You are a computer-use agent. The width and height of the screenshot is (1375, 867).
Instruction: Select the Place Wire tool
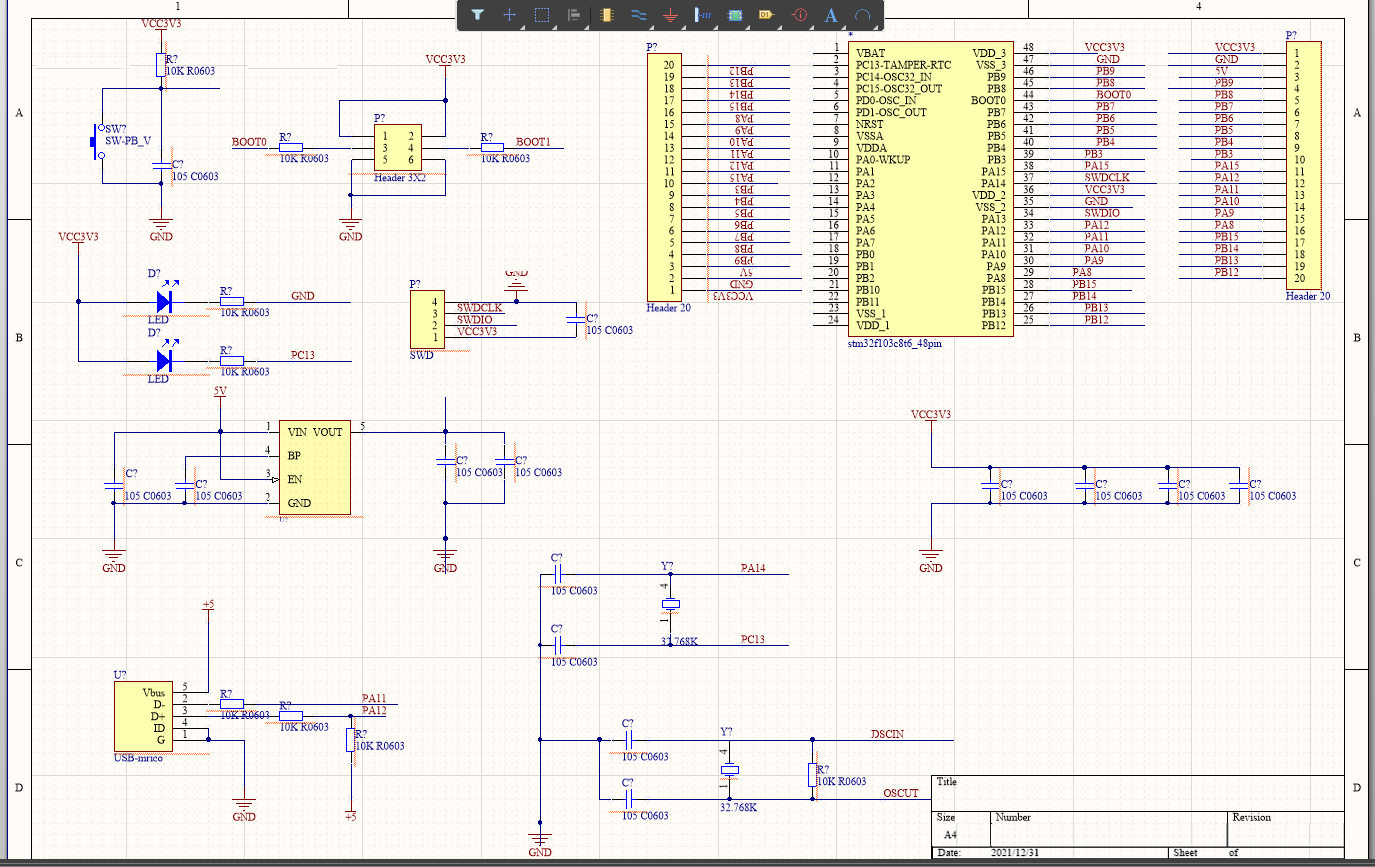(638, 15)
